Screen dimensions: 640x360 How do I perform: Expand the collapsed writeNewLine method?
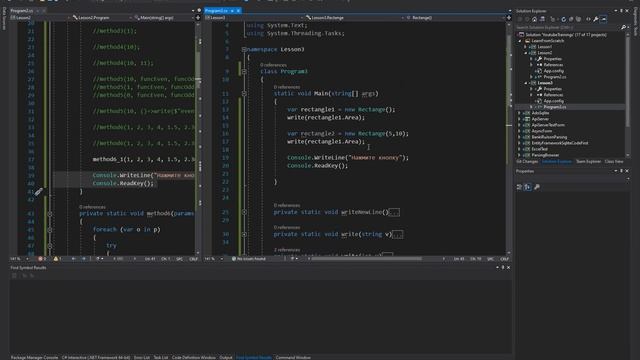click(244, 212)
